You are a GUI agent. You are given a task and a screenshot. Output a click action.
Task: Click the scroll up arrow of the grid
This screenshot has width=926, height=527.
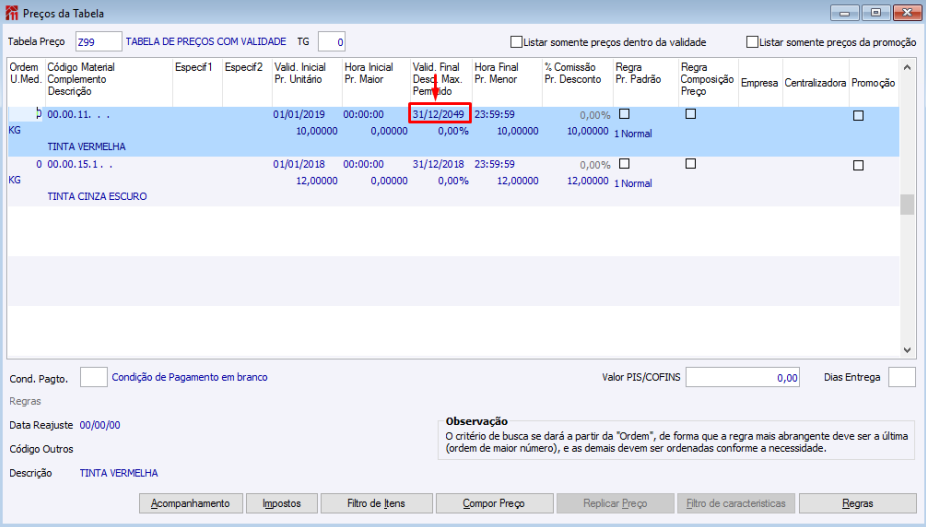908,67
